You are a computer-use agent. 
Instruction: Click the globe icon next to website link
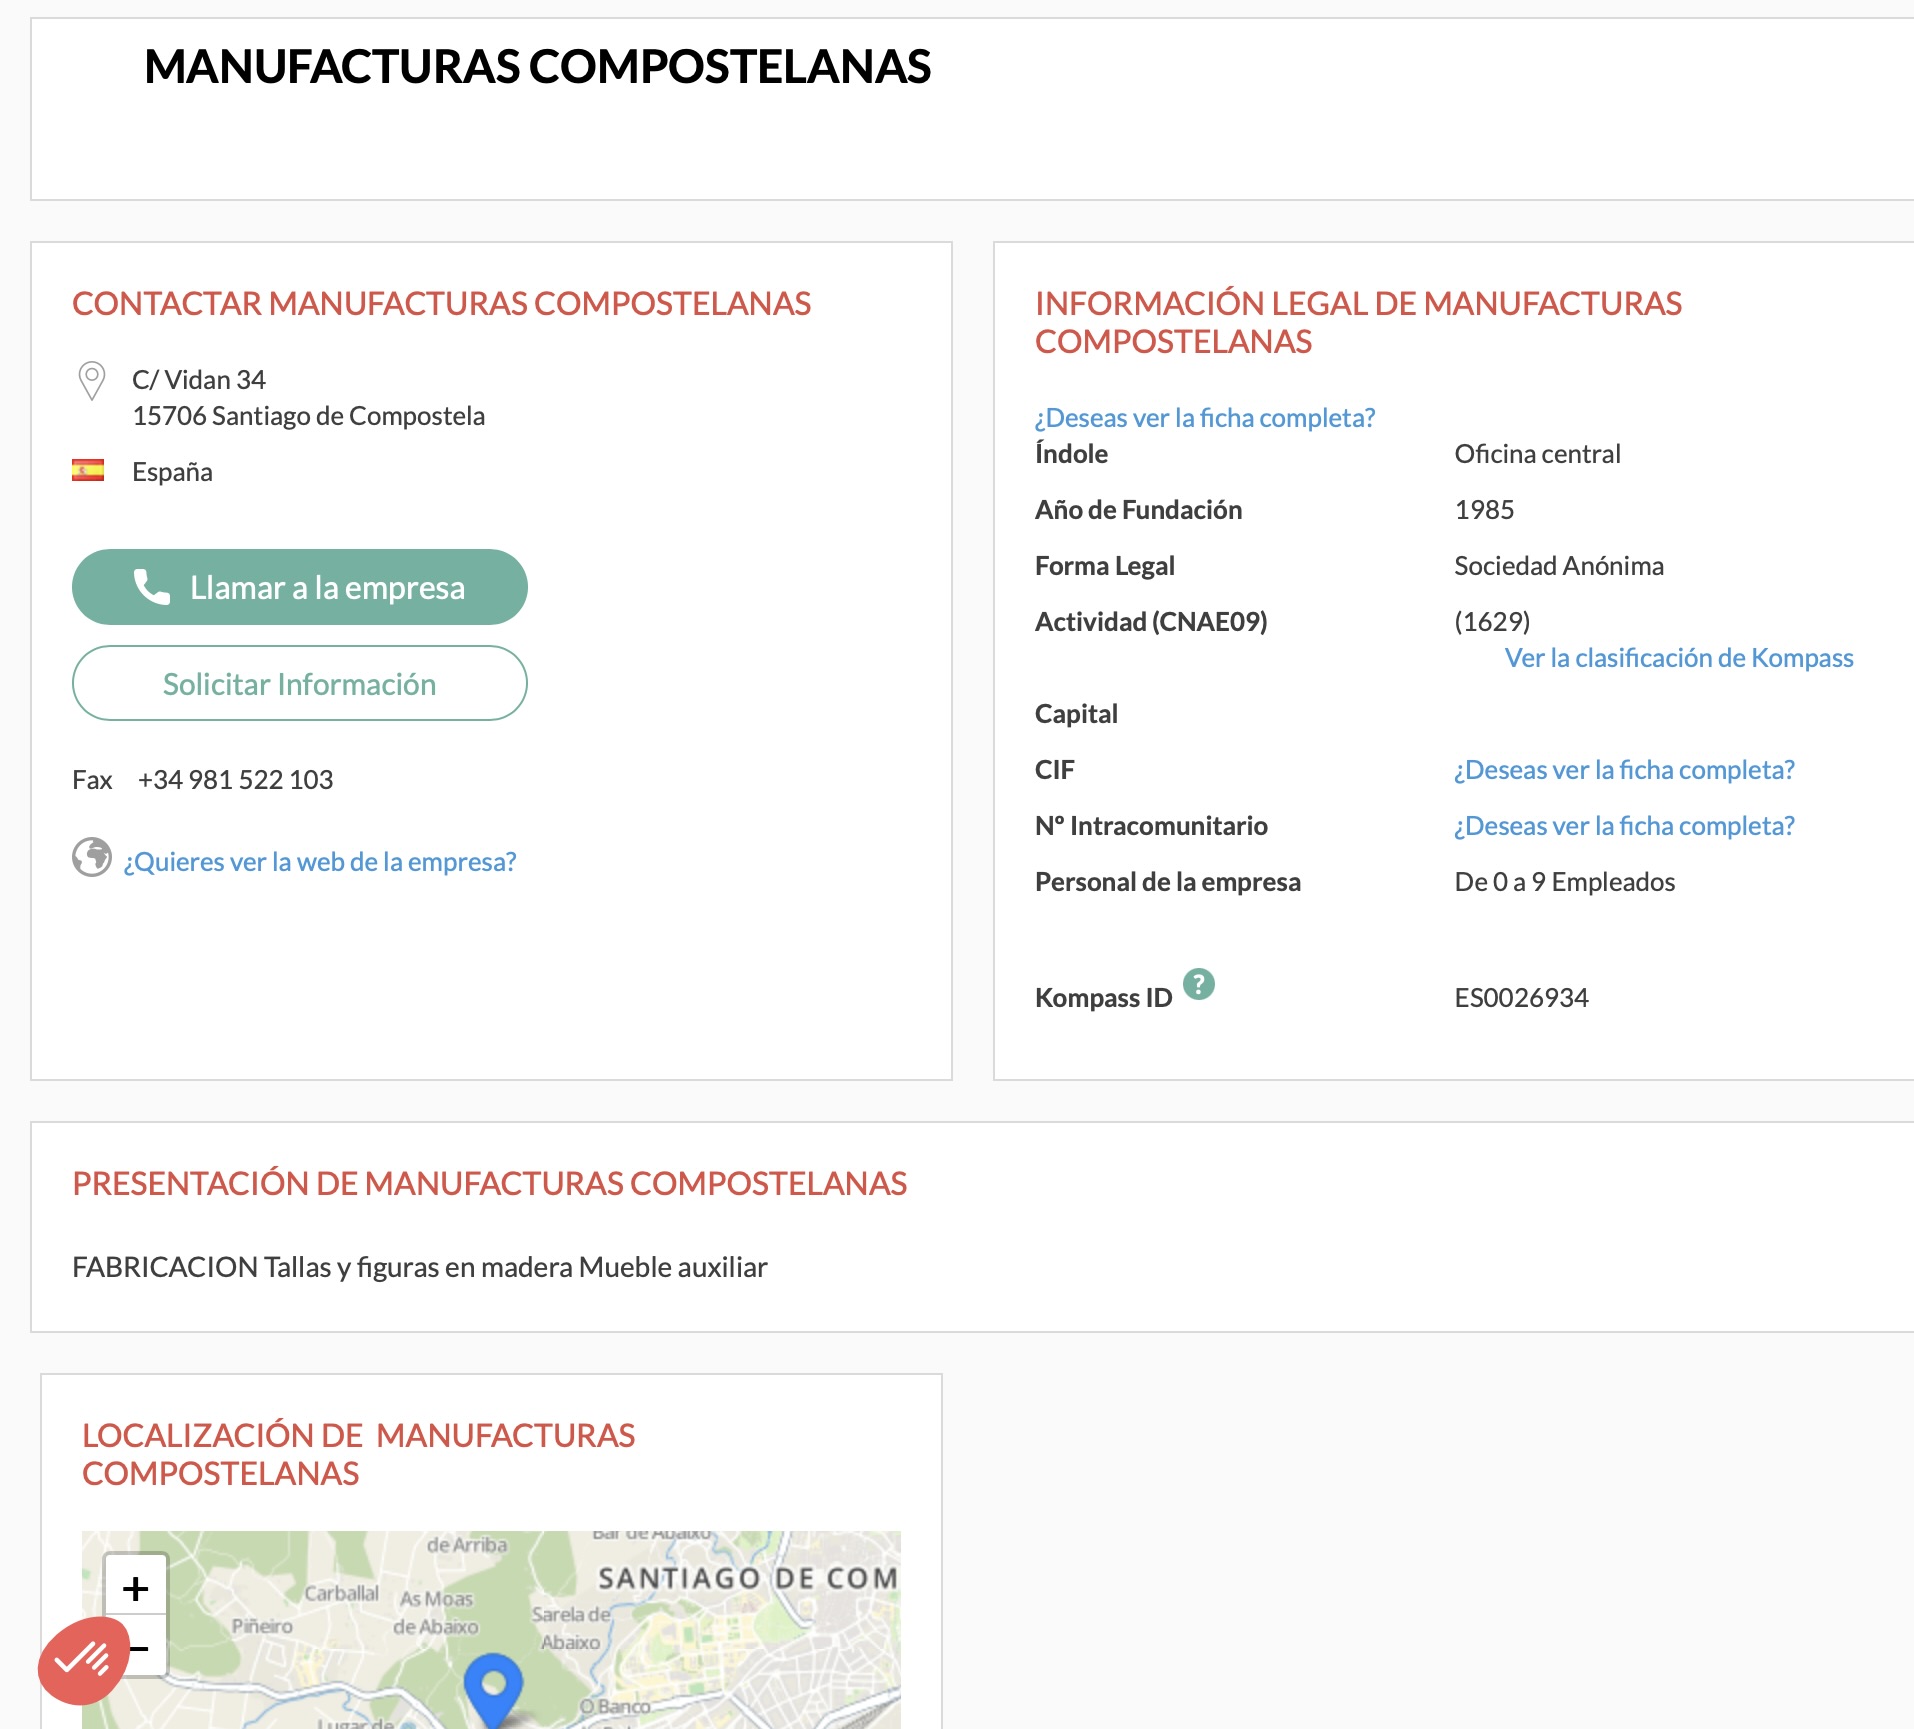click(x=92, y=857)
